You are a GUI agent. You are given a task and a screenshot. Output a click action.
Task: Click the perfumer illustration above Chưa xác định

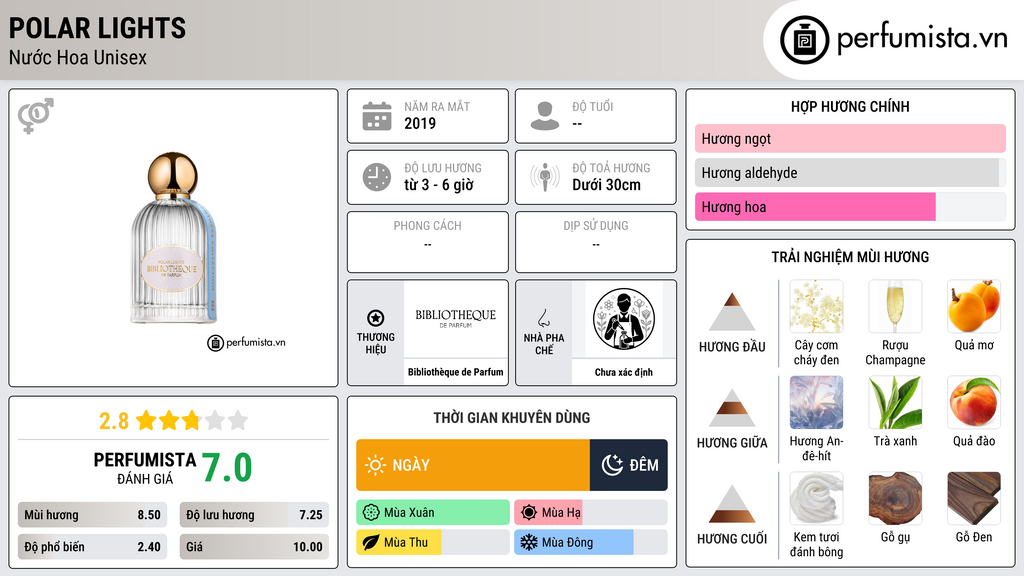[624, 319]
